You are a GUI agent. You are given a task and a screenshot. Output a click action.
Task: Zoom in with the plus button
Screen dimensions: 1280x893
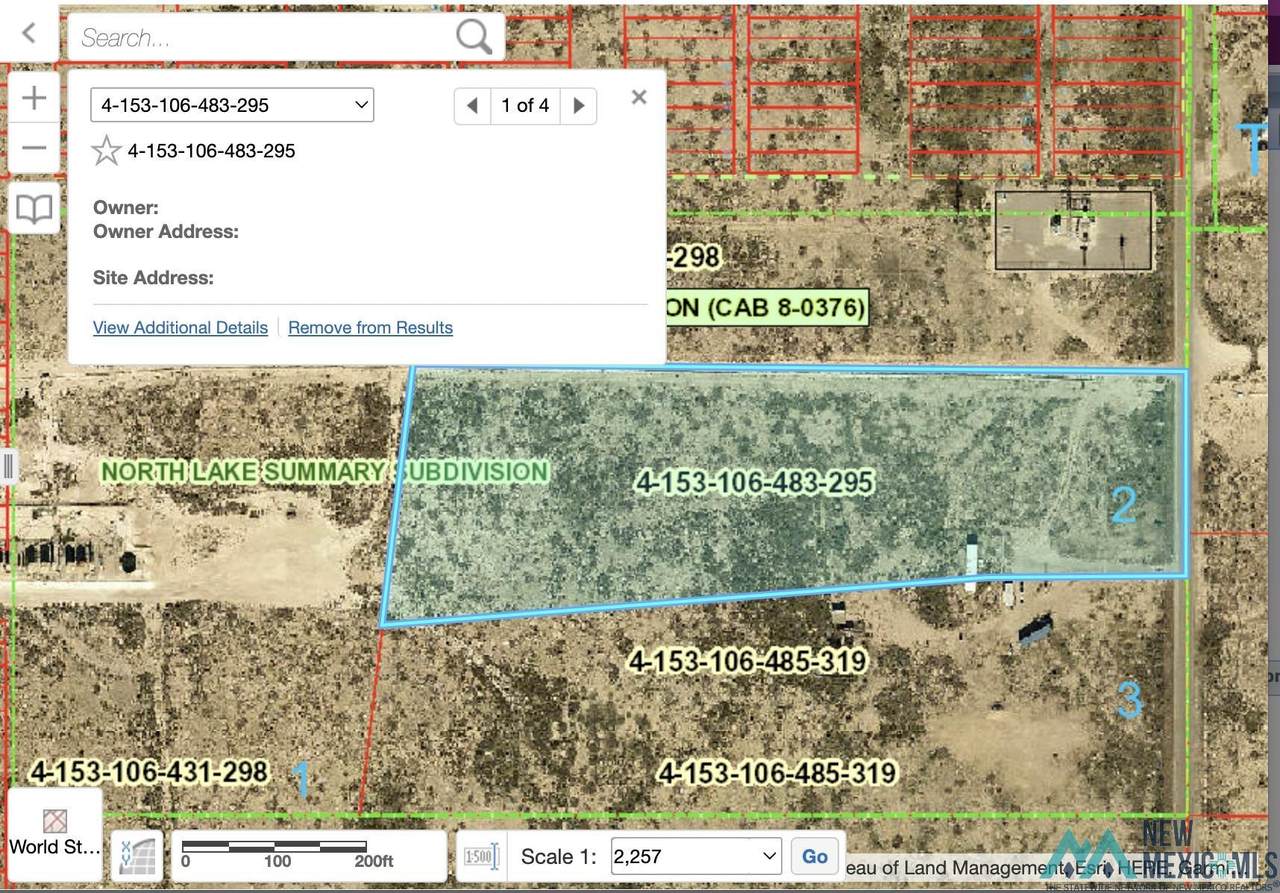coord(34,98)
